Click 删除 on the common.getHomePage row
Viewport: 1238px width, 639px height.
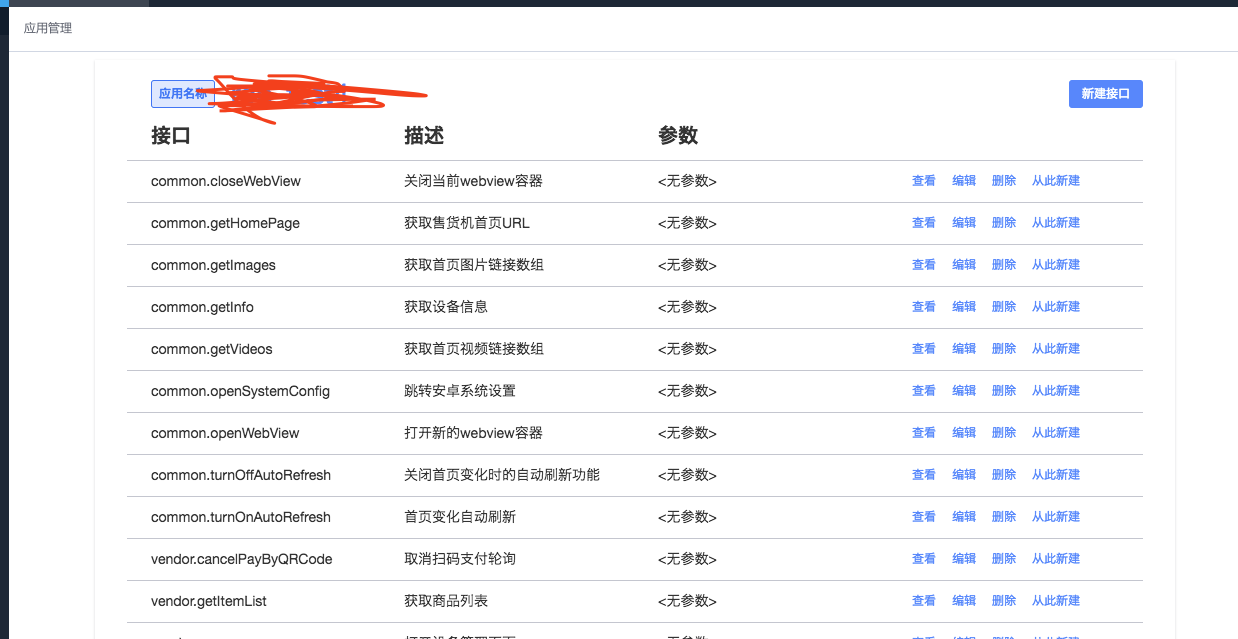click(x=1004, y=223)
